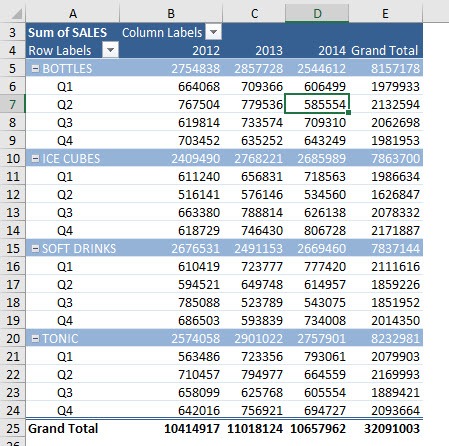449x446 pixels.
Task: Click the Grand Total column header
Action: click(x=385, y=50)
